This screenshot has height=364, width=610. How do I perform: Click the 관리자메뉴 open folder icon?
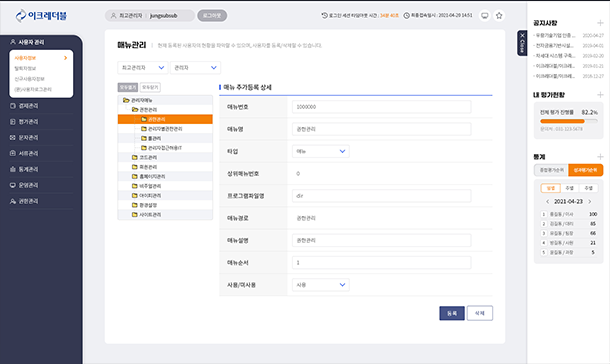(126, 100)
